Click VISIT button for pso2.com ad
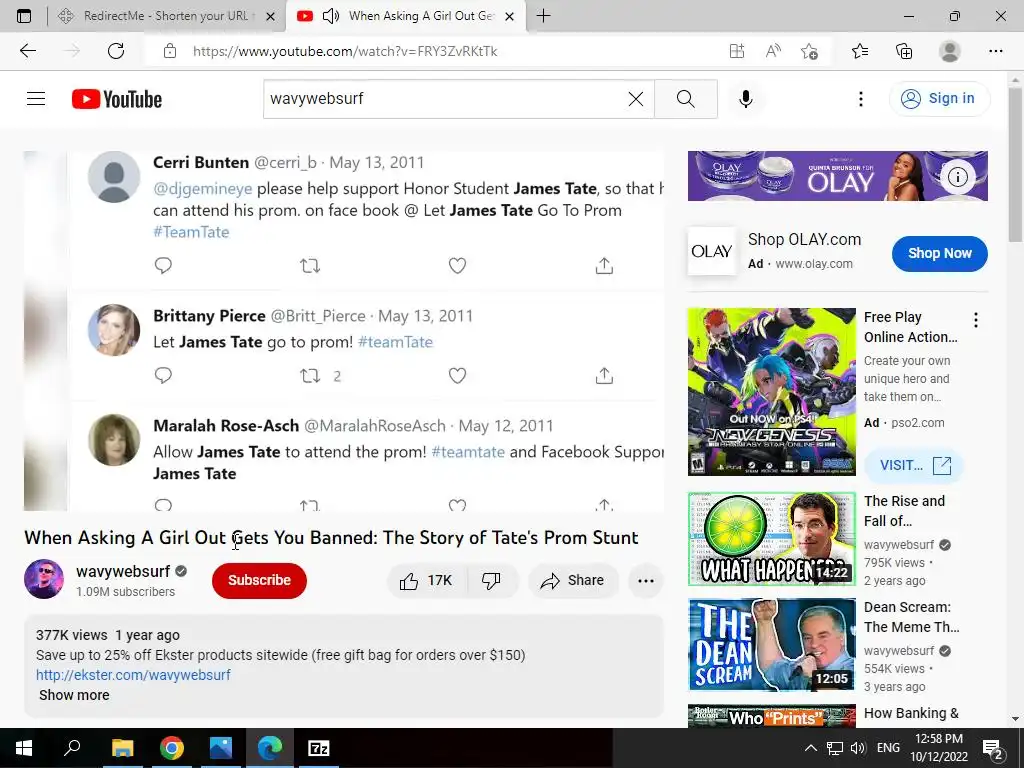 [914, 465]
